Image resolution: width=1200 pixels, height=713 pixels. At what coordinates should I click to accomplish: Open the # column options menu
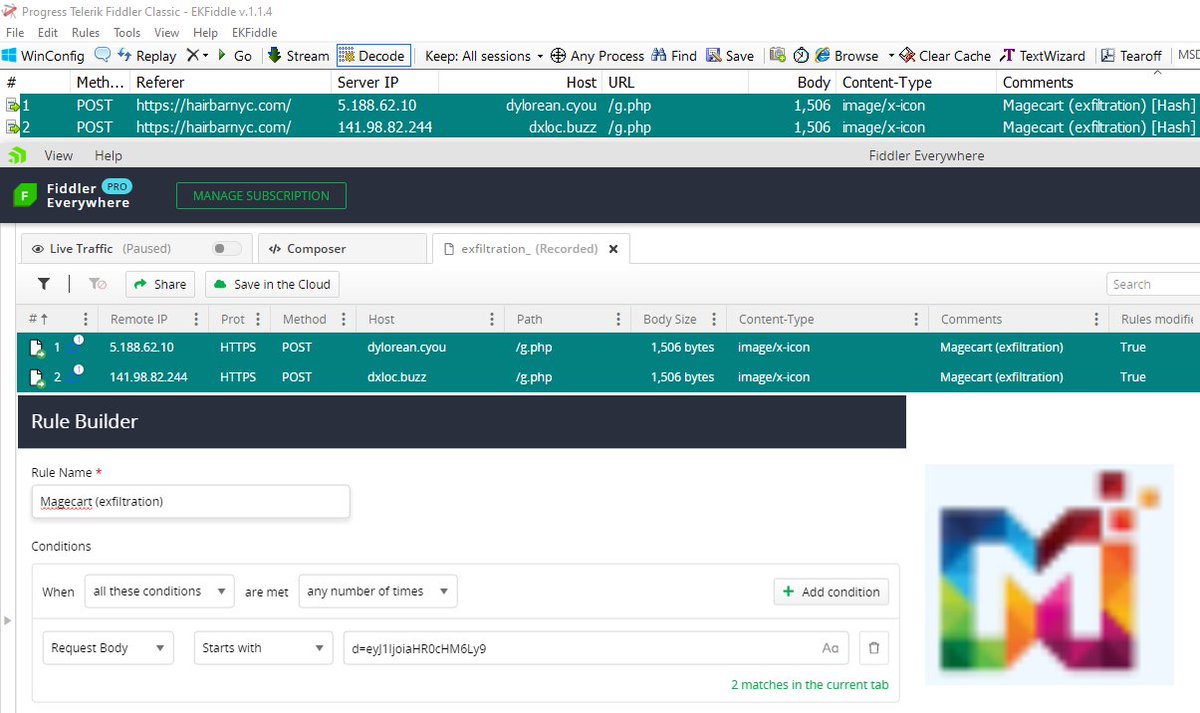(x=85, y=319)
